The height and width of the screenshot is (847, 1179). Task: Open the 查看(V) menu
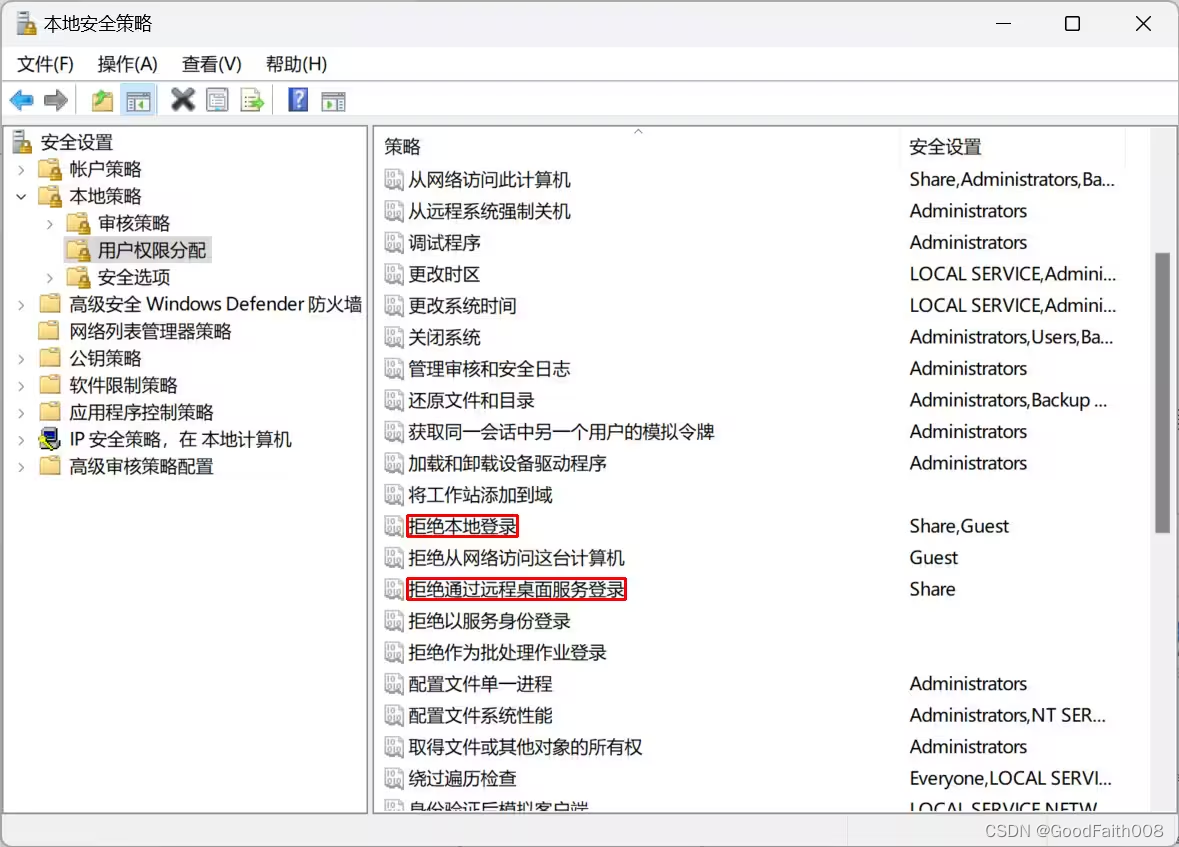[x=211, y=65]
